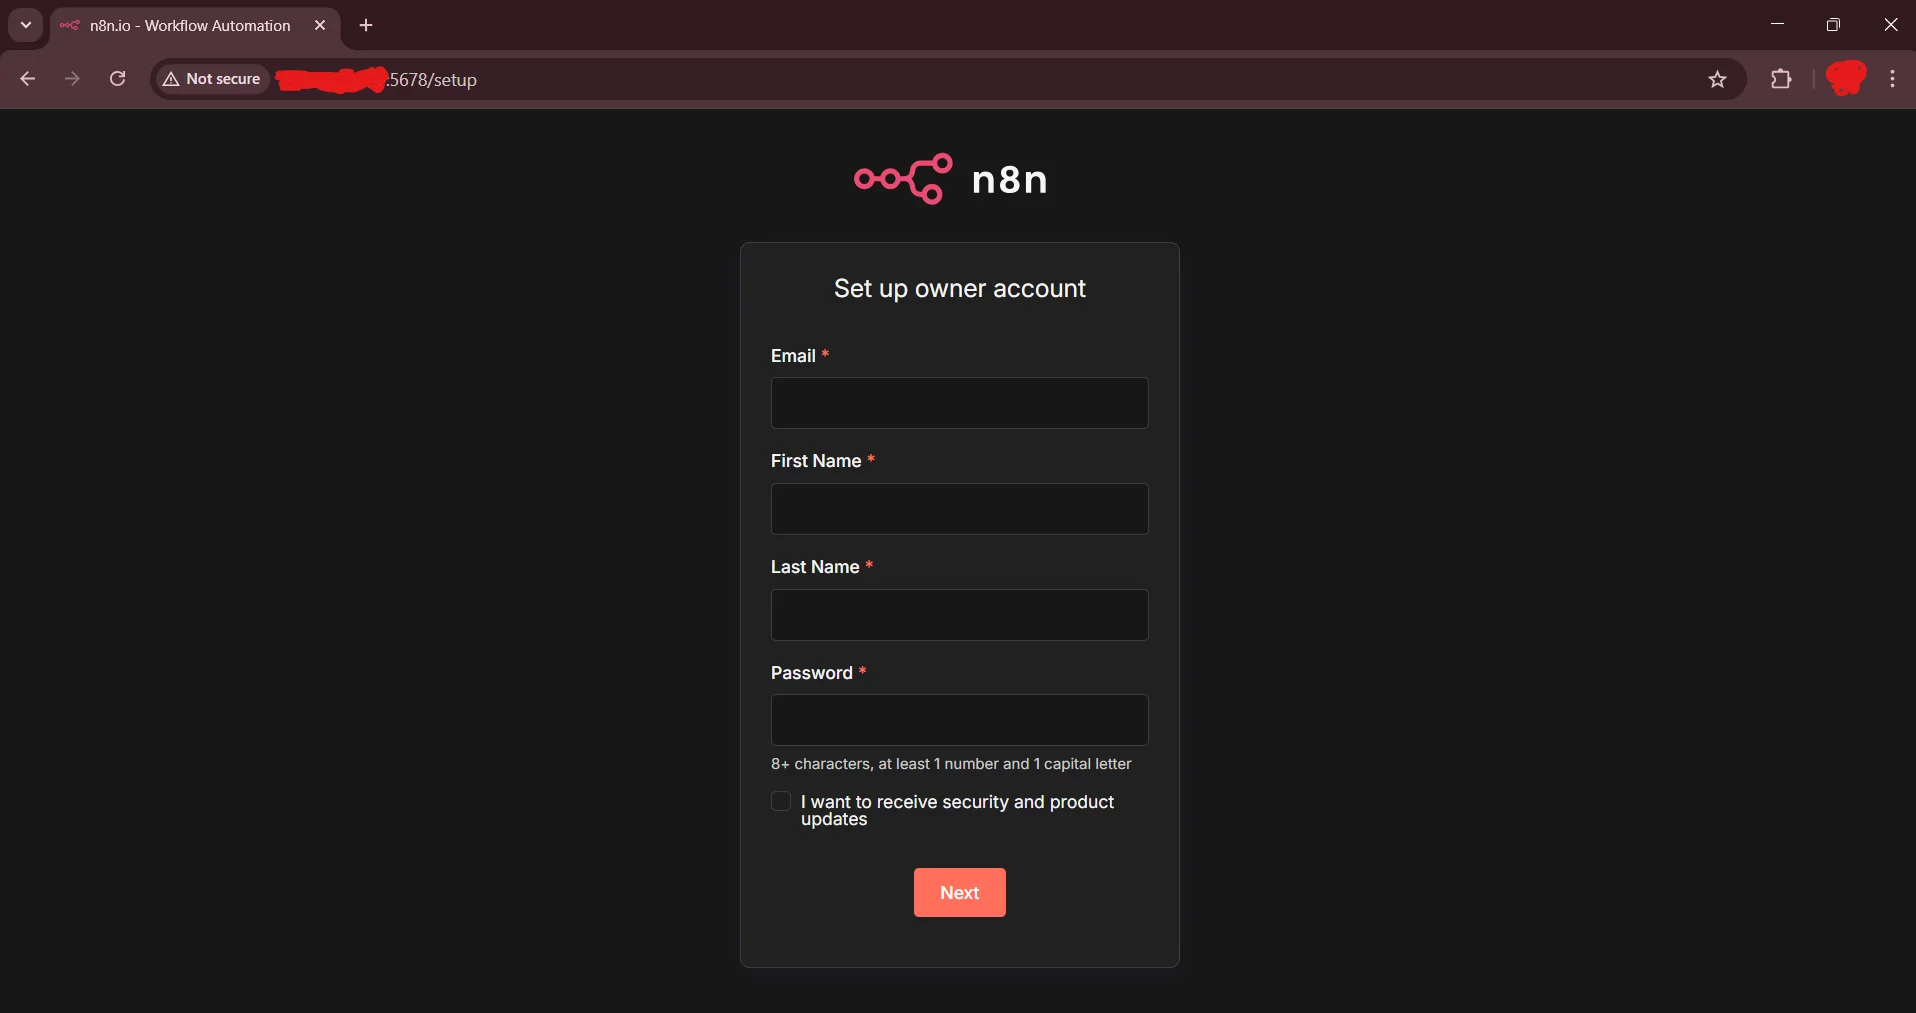Screen dimensions: 1916x1013
Task: Click the browser back arrow
Action: tap(28, 79)
